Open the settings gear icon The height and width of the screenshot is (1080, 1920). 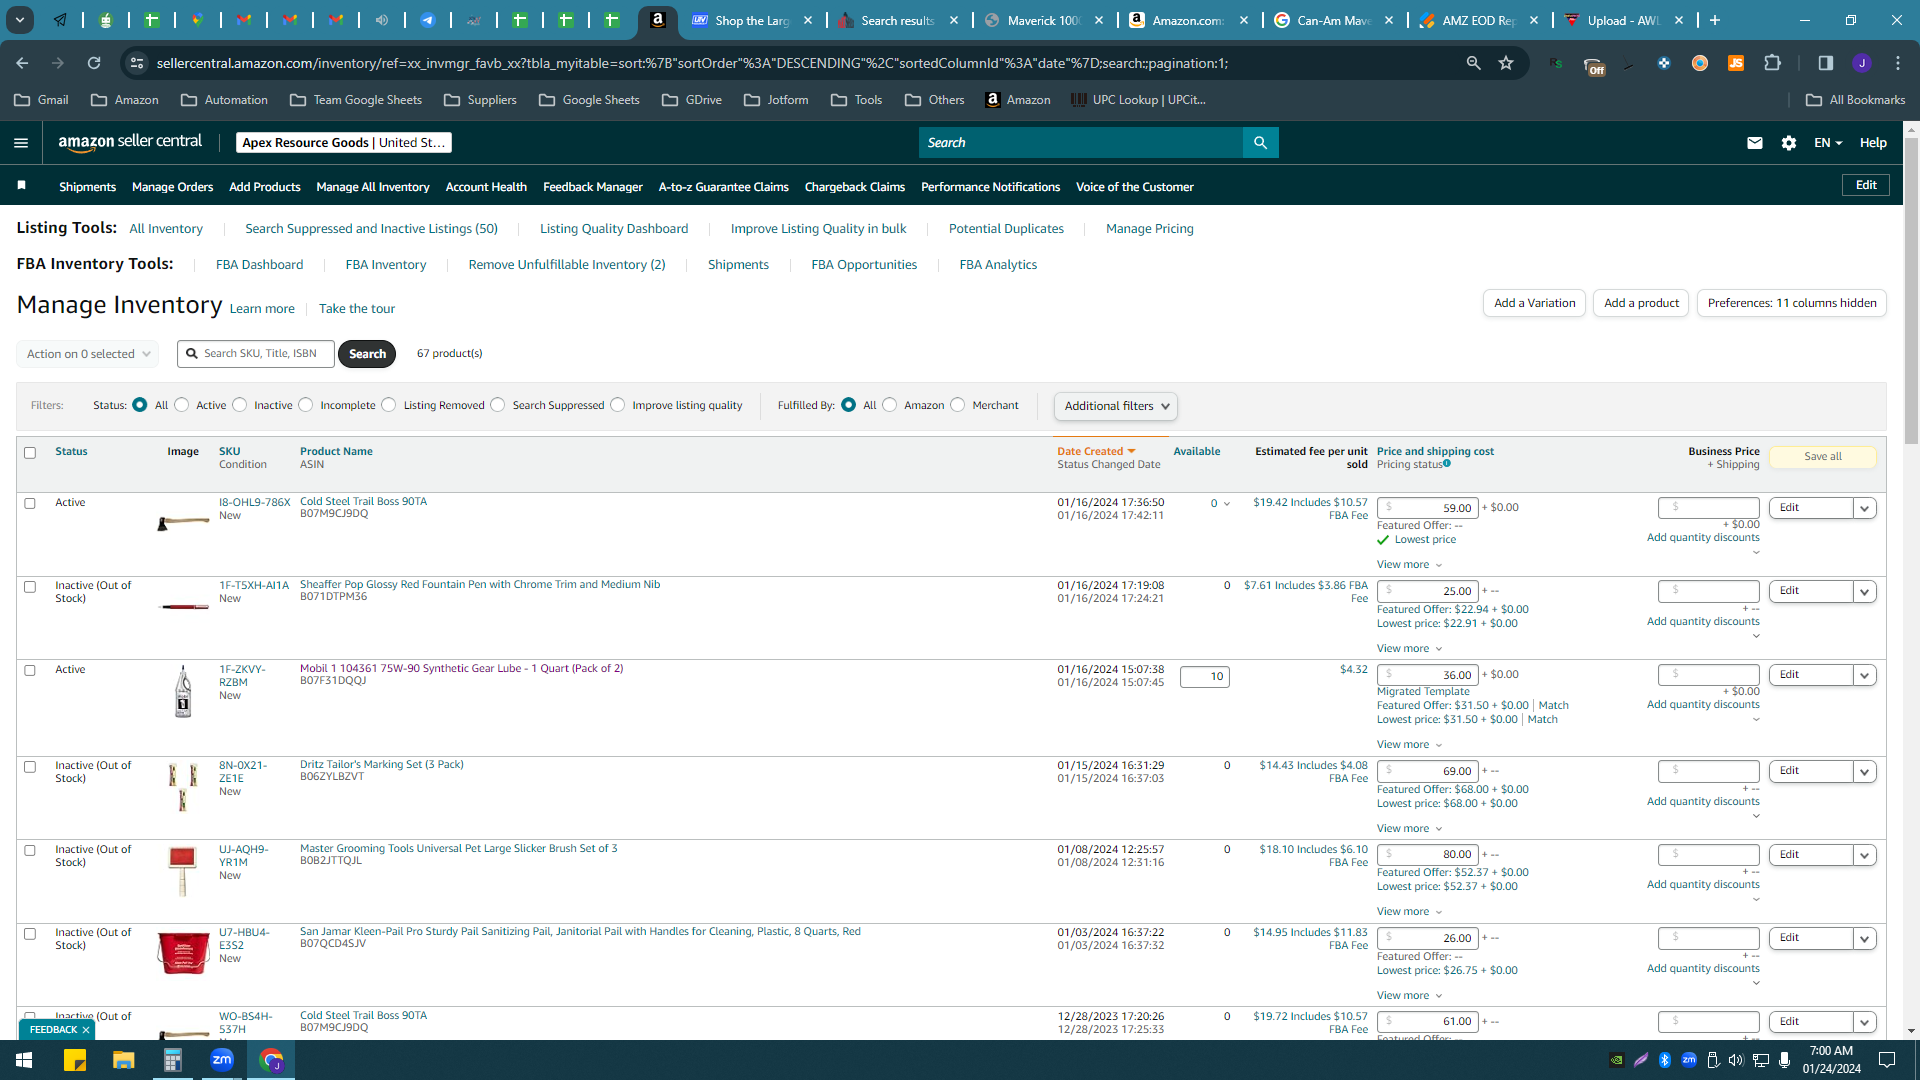pyautogui.click(x=1789, y=143)
